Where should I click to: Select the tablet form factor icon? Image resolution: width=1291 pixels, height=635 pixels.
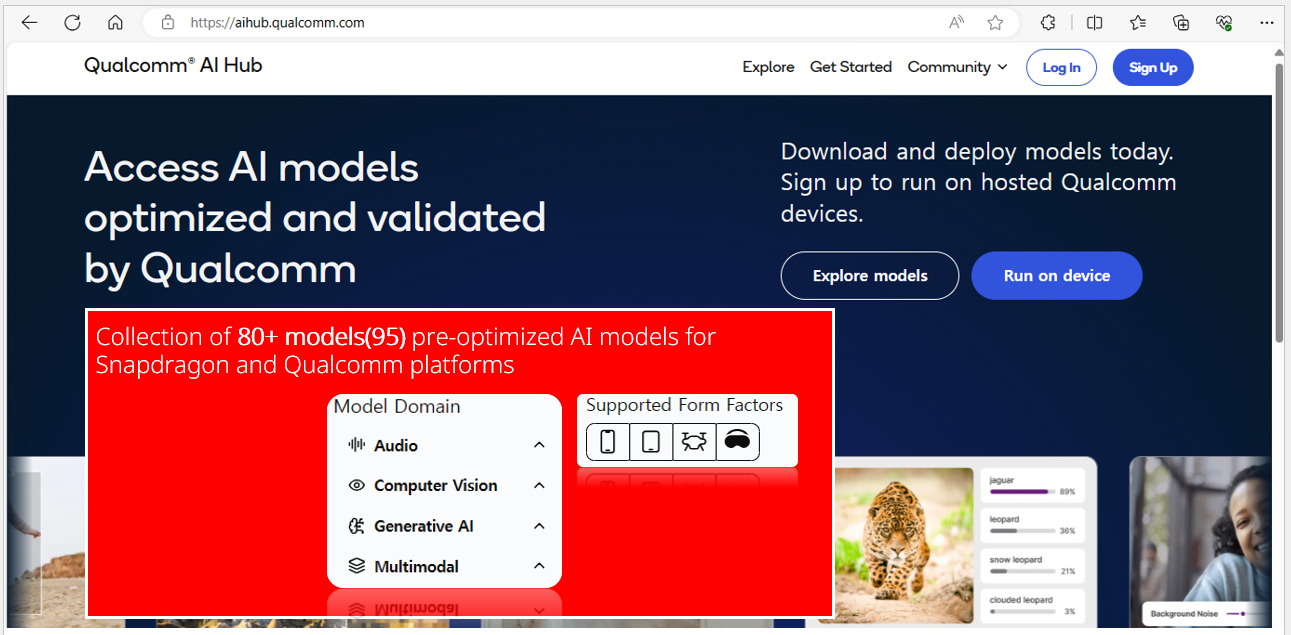(x=651, y=441)
